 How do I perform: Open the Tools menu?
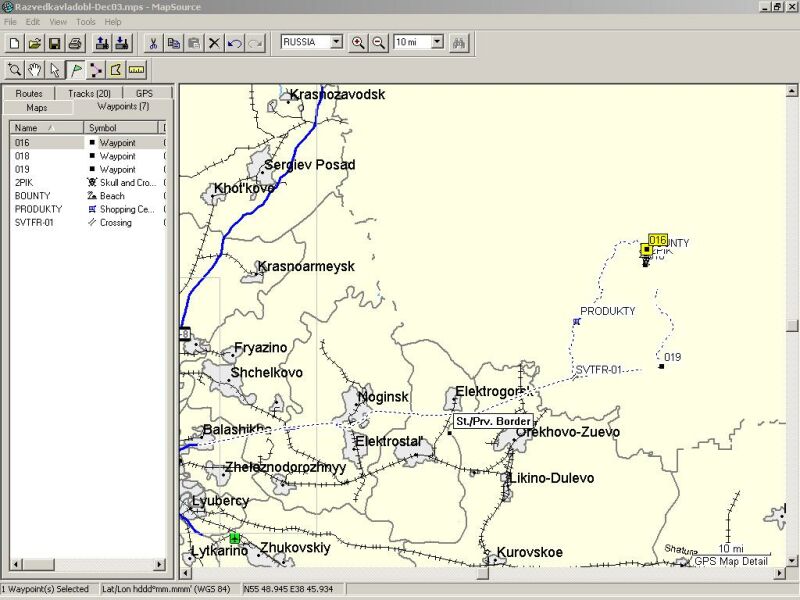coord(86,22)
